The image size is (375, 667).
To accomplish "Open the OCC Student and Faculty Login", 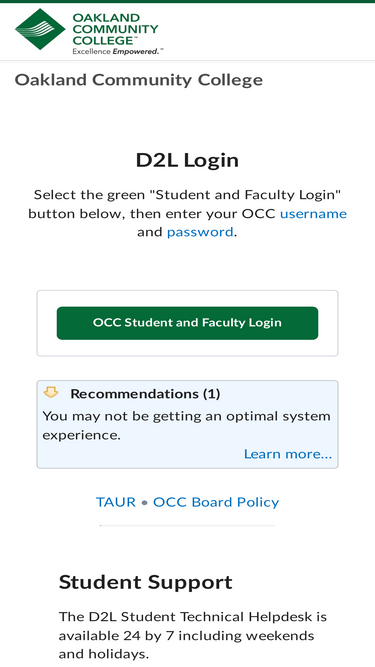I will 187,323.
